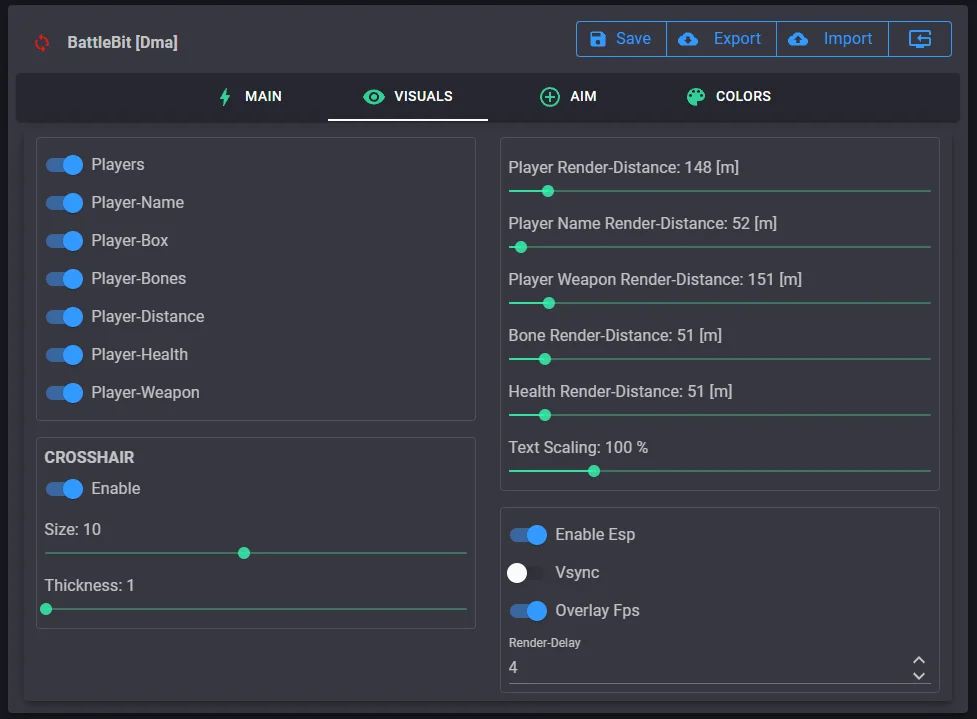Disable the Crosshair Enable toggle
The height and width of the screenshot is (719, 977).
coord(64,489)
